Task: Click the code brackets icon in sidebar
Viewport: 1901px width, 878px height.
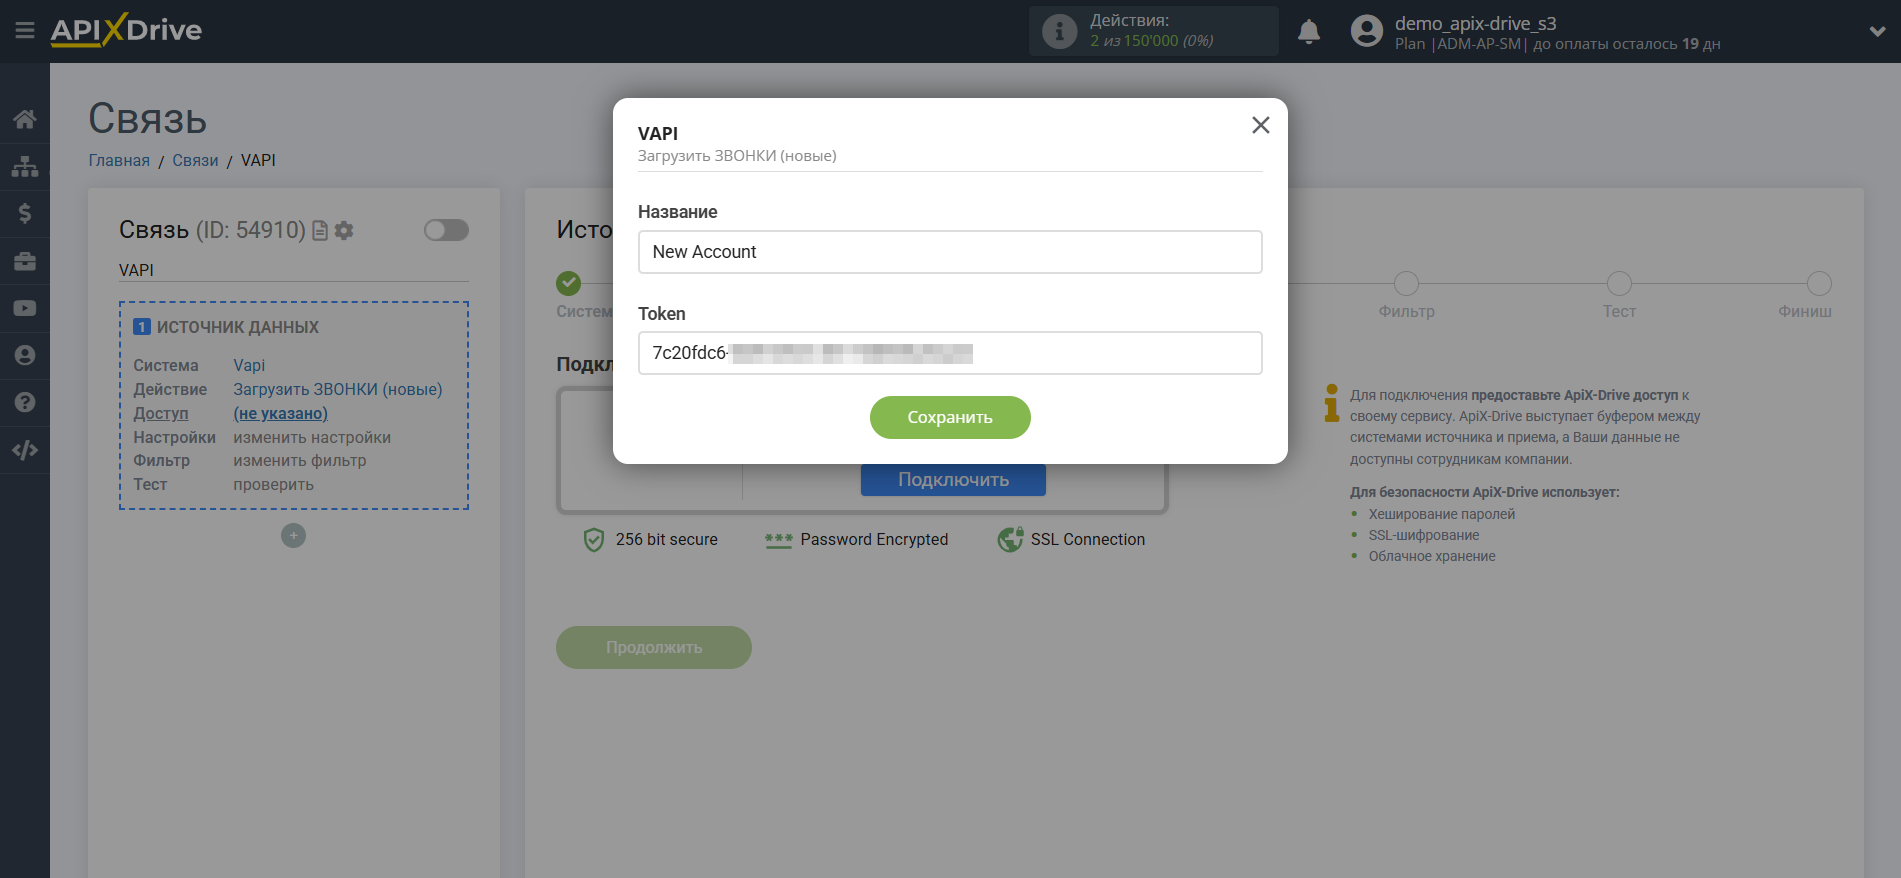Action: (25, 450)
